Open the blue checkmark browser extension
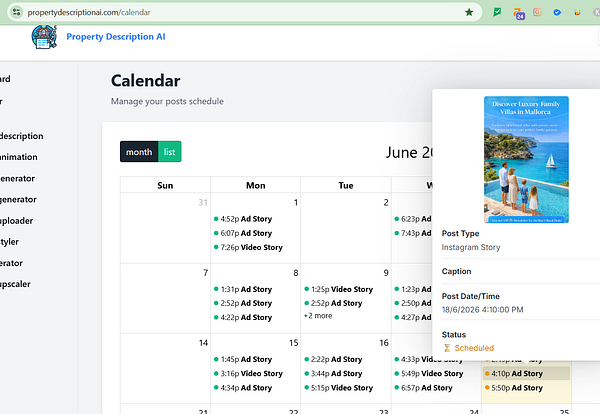This screenshot has height=414, width=600. click(557, 12)
